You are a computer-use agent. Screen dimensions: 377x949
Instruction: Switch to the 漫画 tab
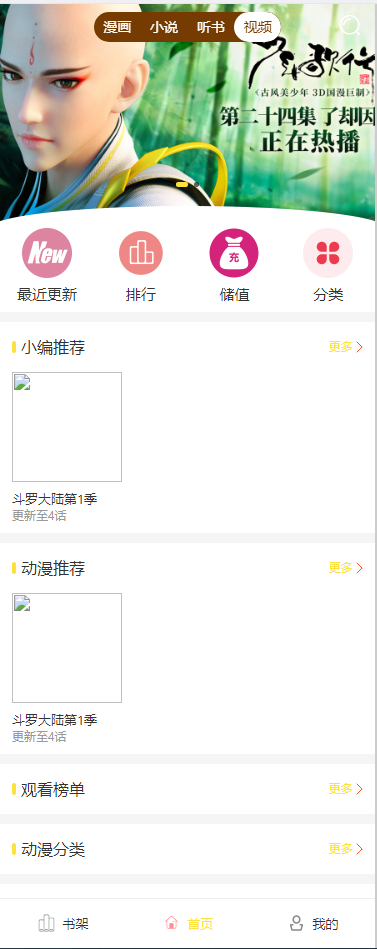pyautogui.click(x=117, y=27)
